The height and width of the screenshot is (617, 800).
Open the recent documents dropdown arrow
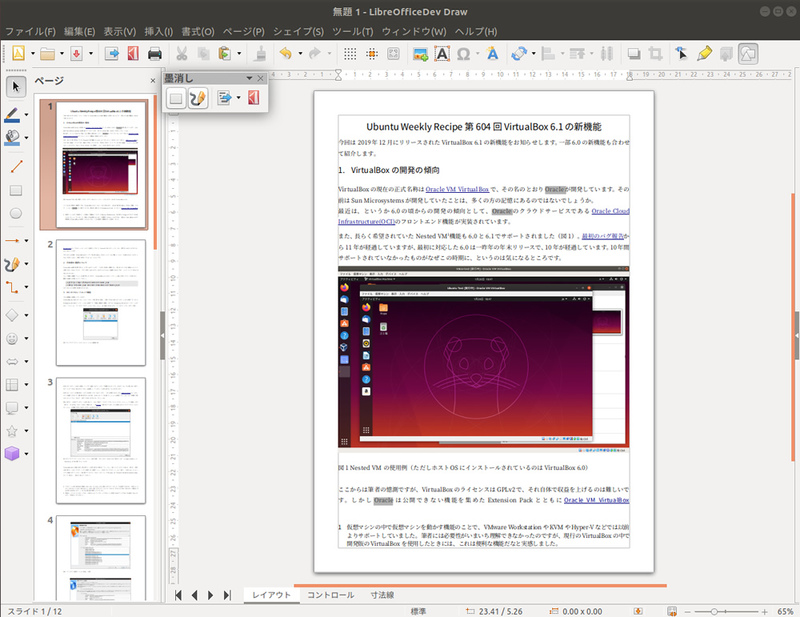click(62, 53)
